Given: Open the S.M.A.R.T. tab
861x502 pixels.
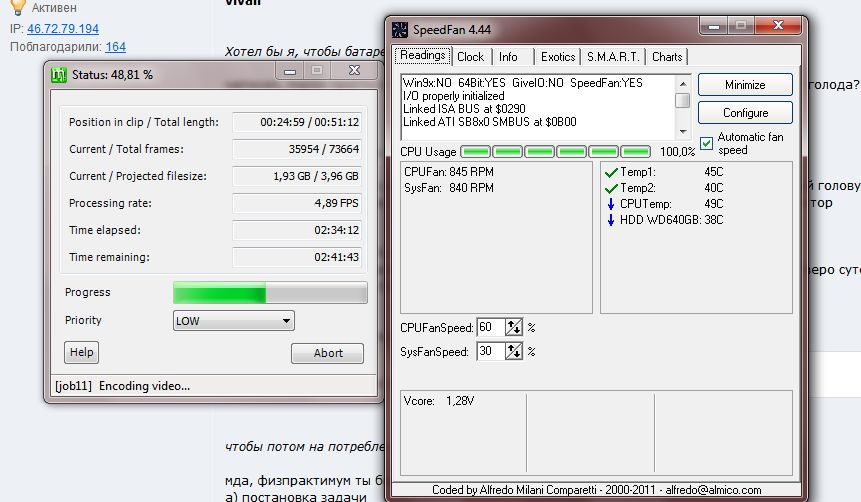Looking at the screenshot, I should click(x=613, y=57).
